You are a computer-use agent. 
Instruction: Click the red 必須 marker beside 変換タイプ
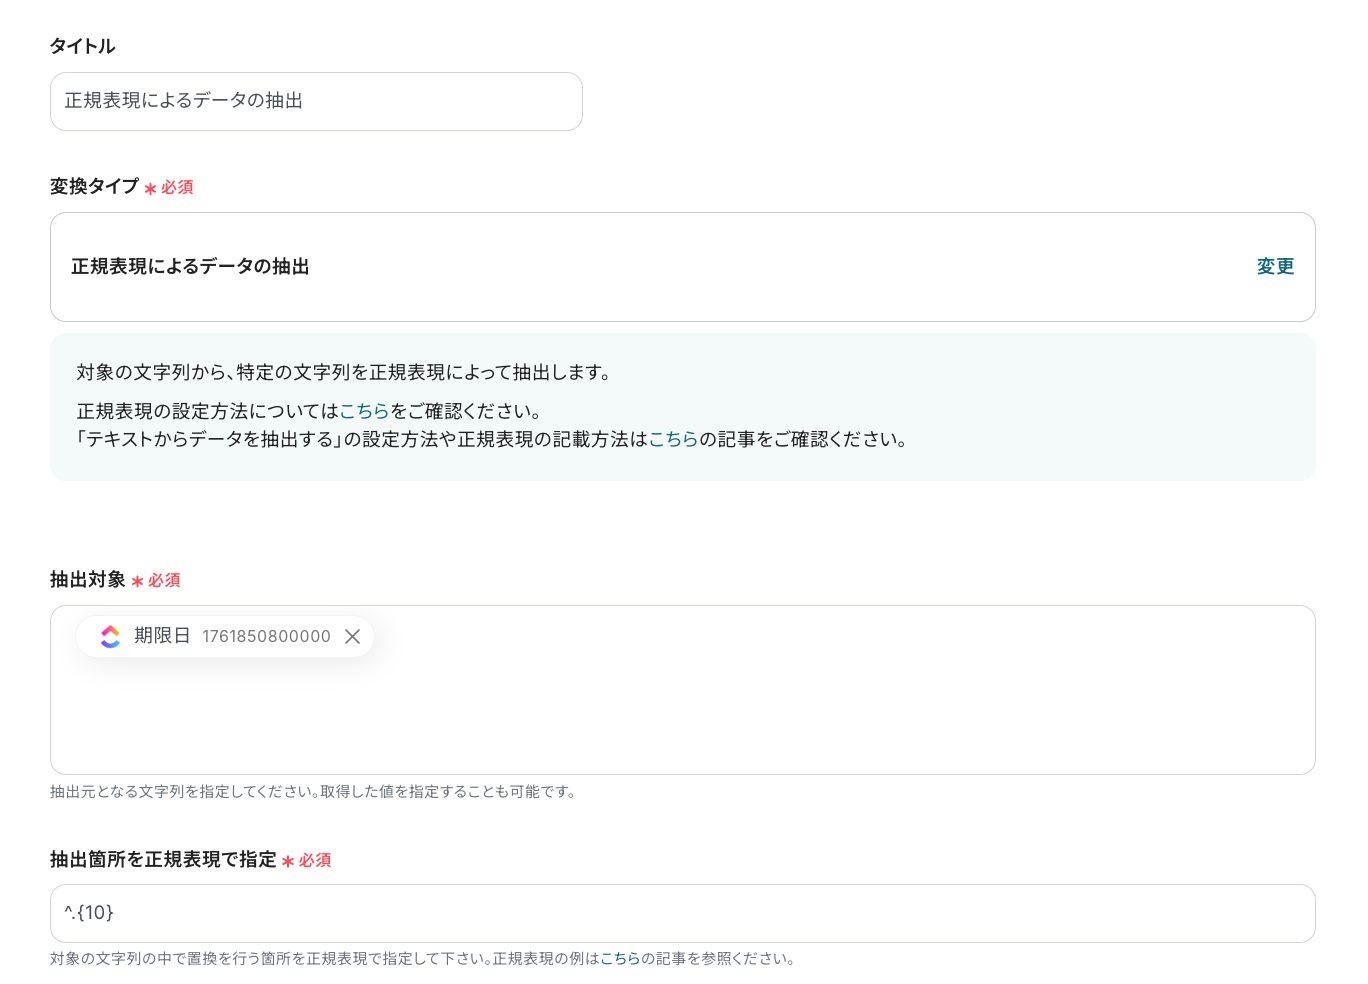(176, 188)
